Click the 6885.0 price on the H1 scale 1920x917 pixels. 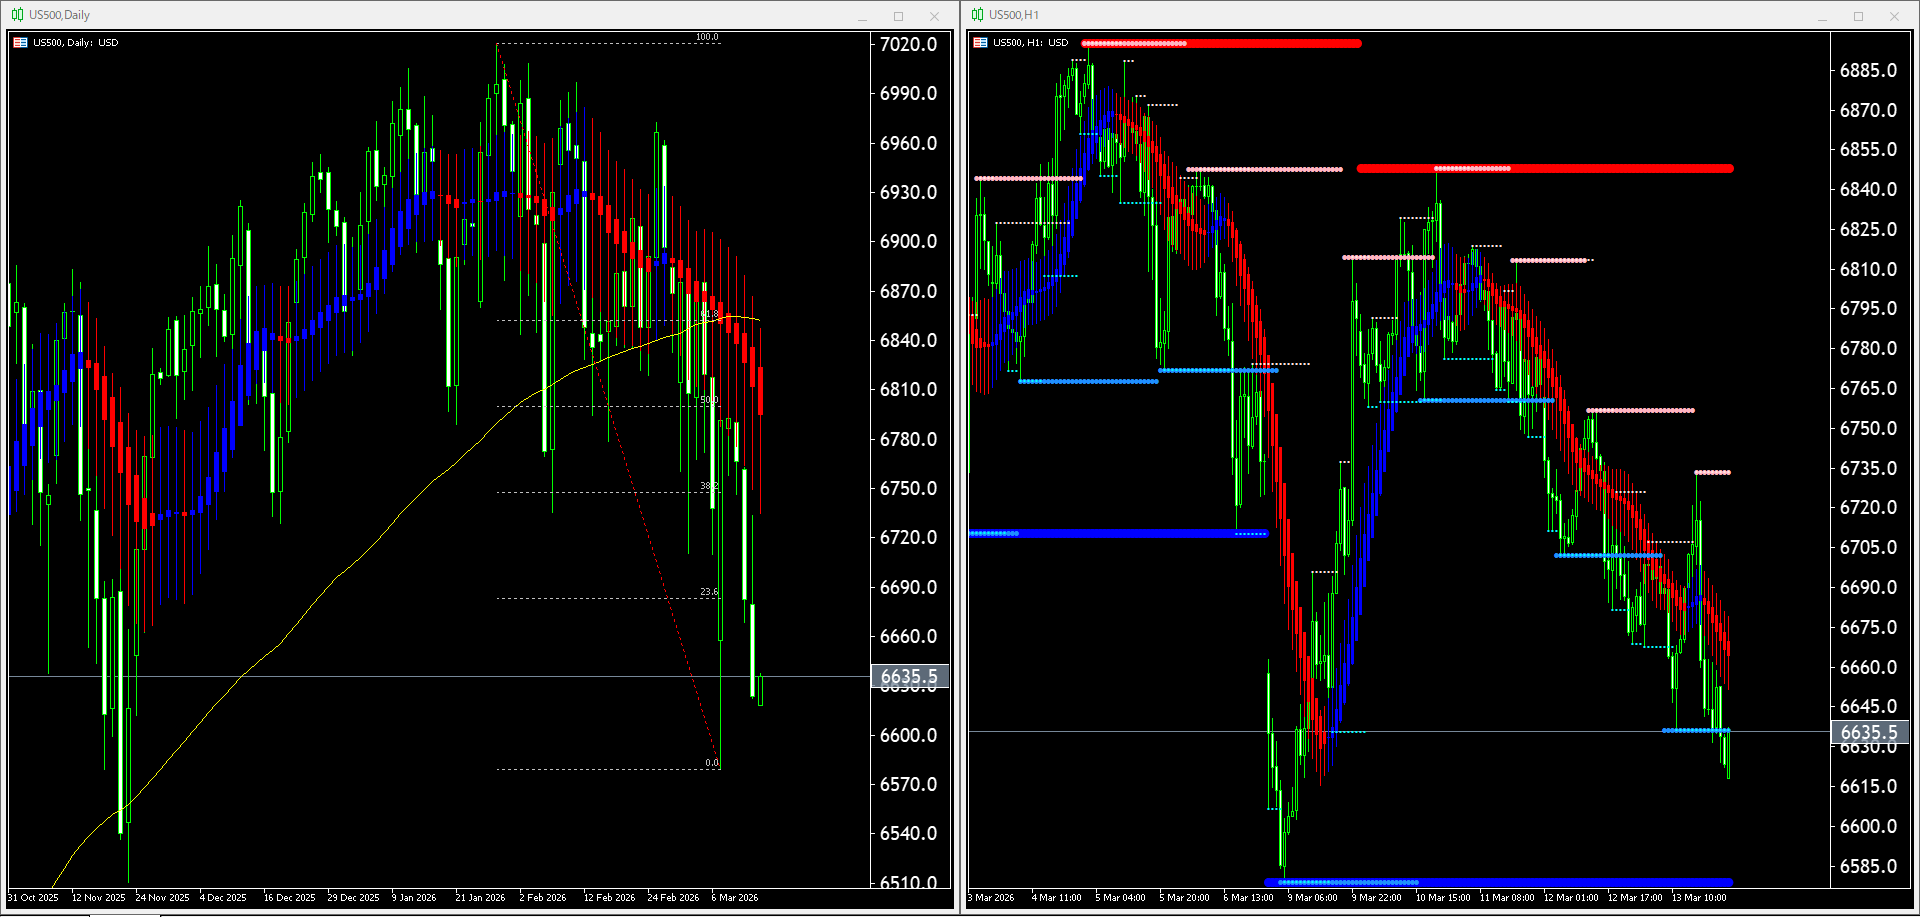pyautogui.click(x=1869, y=70)
